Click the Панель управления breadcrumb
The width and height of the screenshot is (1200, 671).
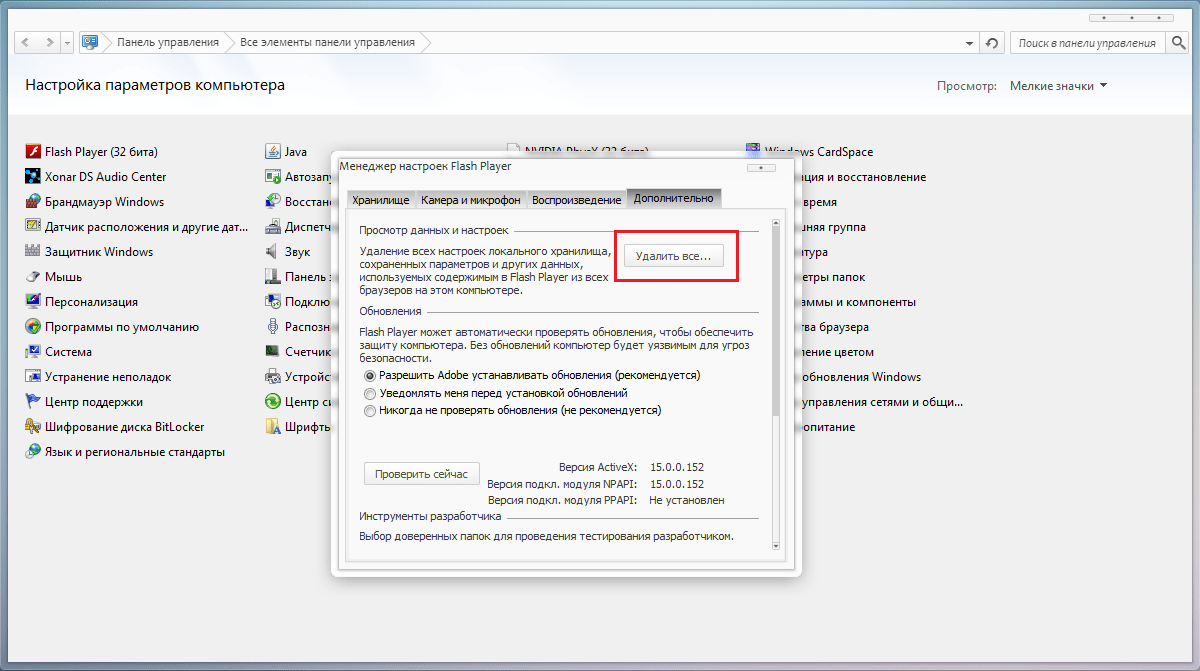click(x=167, y=43)
